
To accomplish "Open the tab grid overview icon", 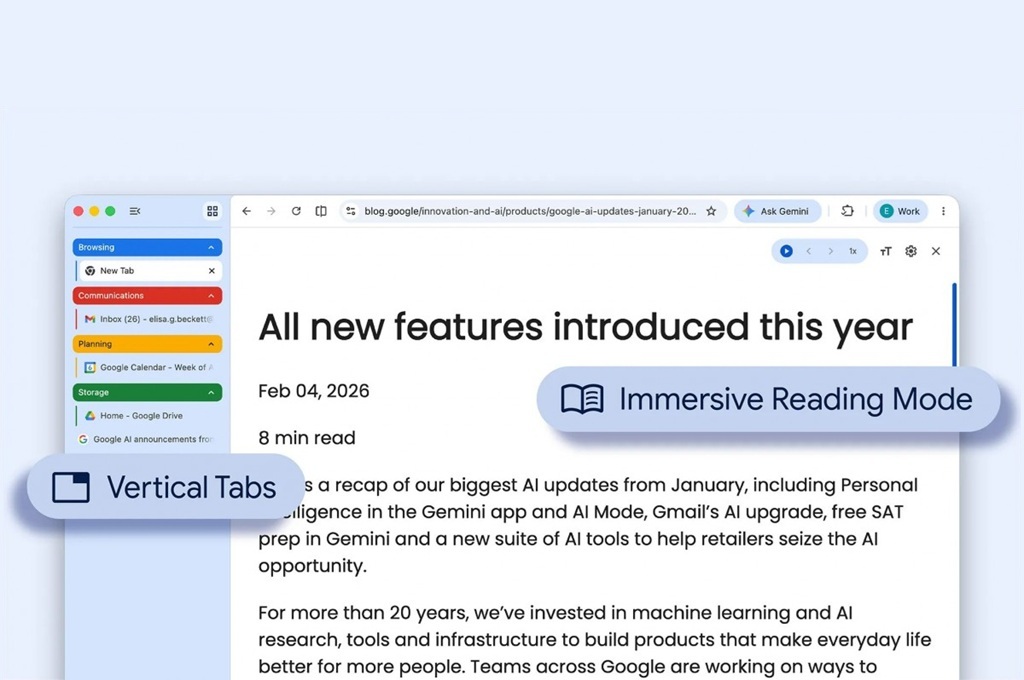I will coord(212,211).
